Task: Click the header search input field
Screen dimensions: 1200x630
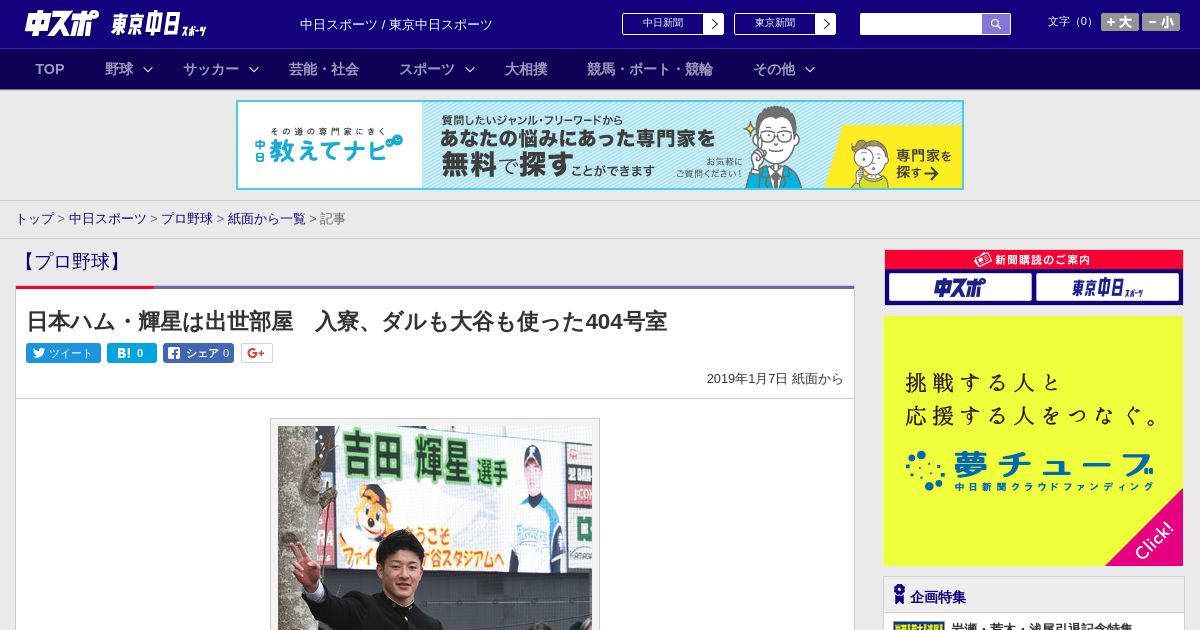Action: (921, 24)
